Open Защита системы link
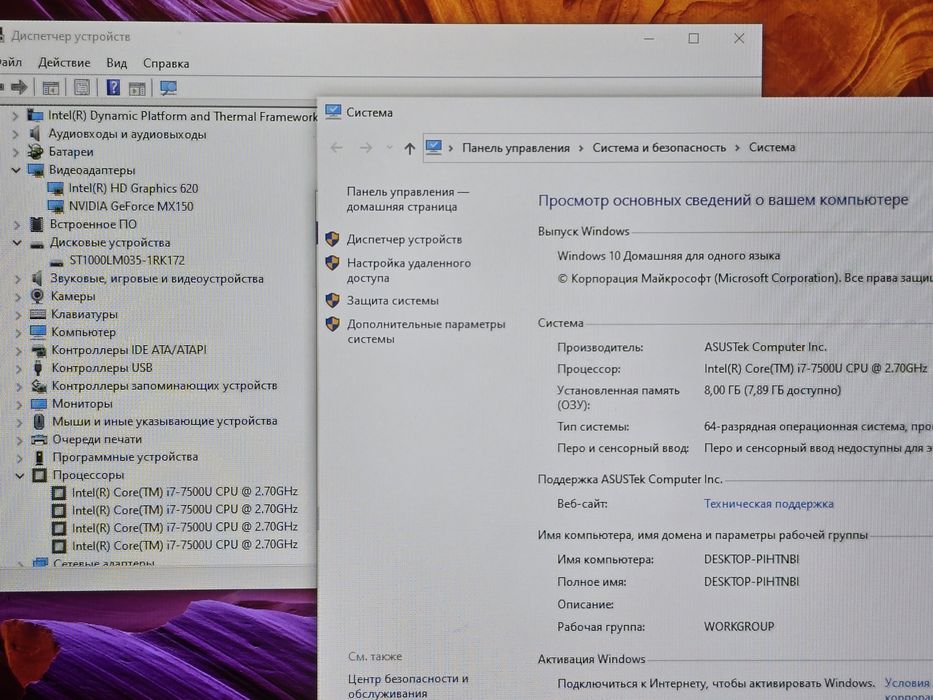 393,301
